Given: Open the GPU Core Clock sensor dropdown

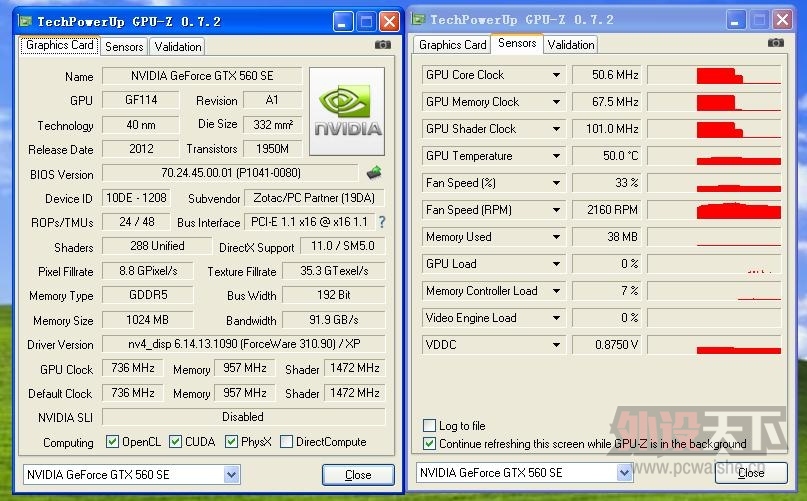Looking at the screenshot, I should (556, 75).
